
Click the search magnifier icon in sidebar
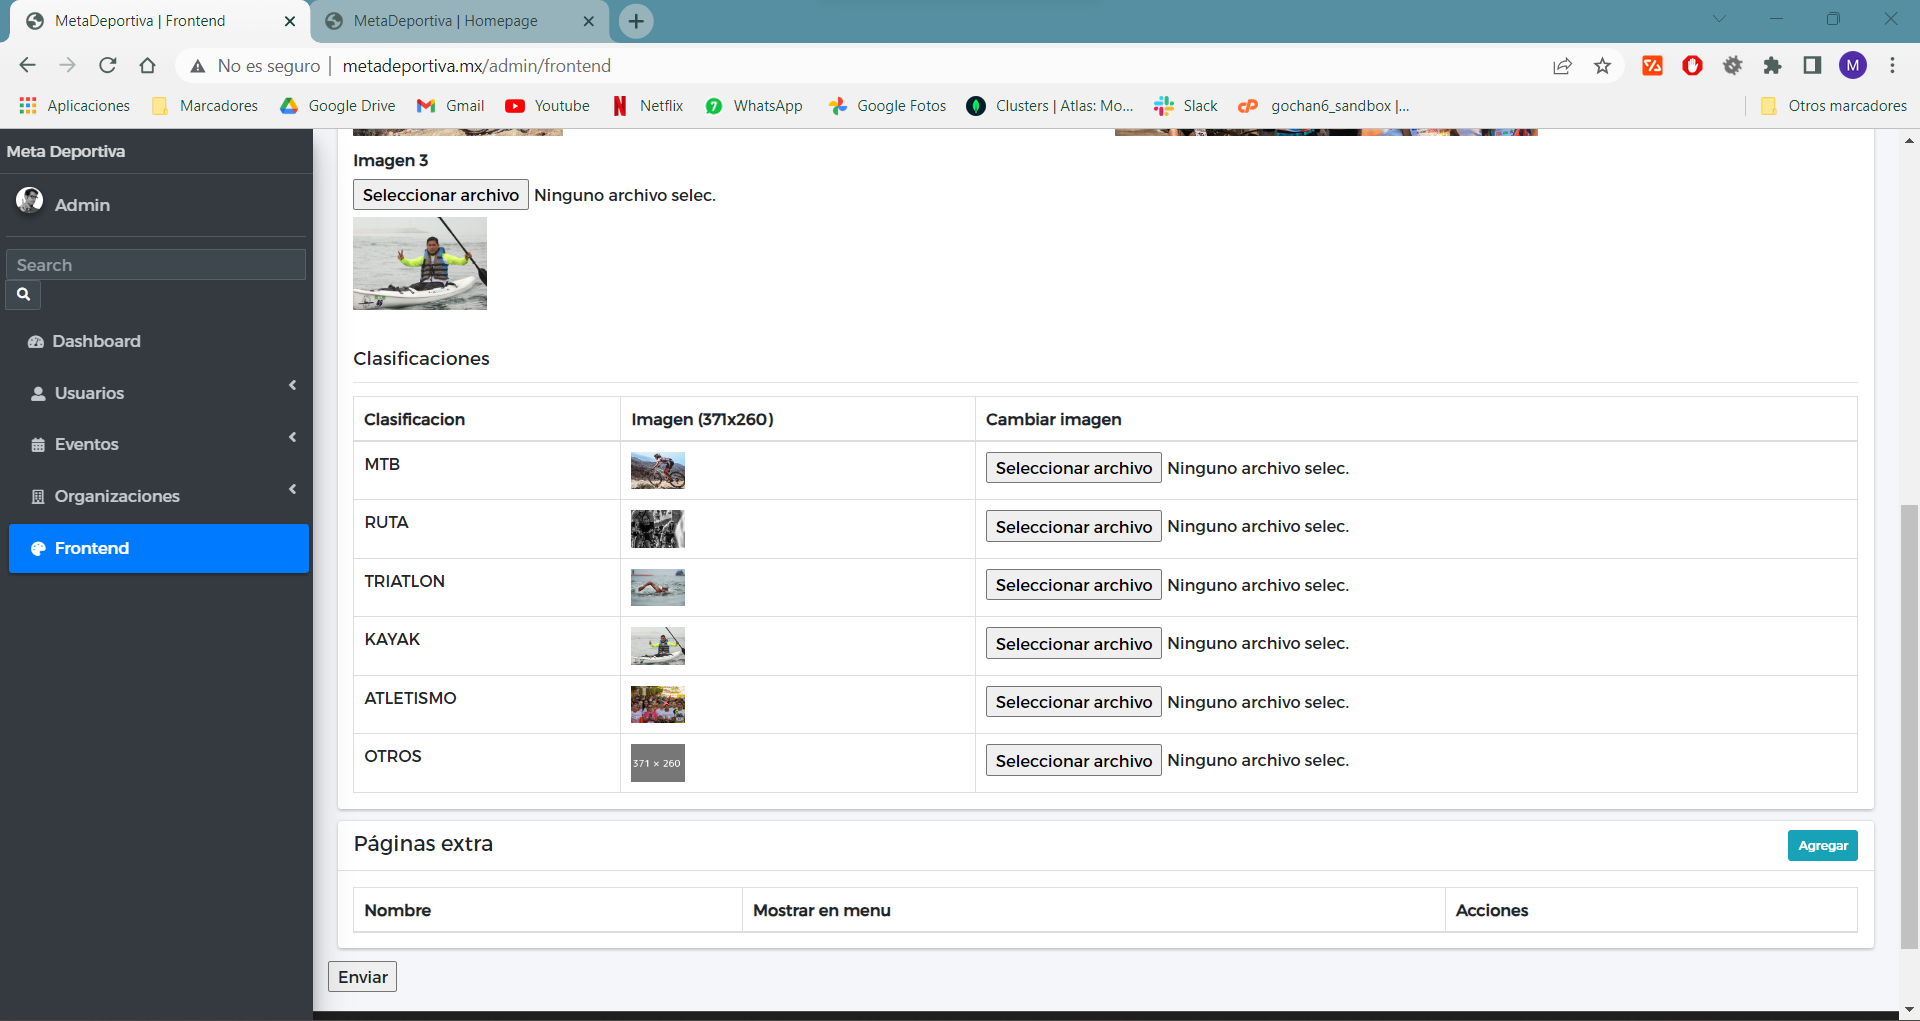pos(23,295)
